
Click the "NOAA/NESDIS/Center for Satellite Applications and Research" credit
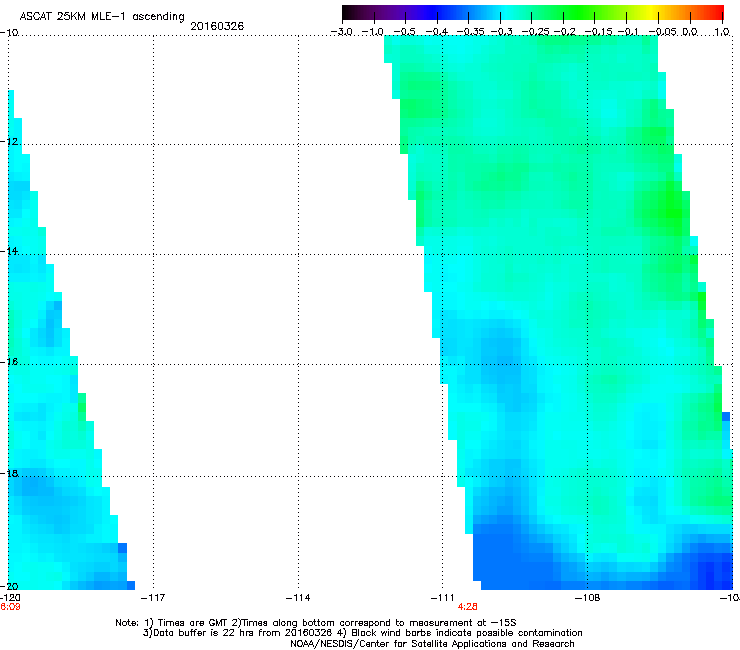pos(432,644)
